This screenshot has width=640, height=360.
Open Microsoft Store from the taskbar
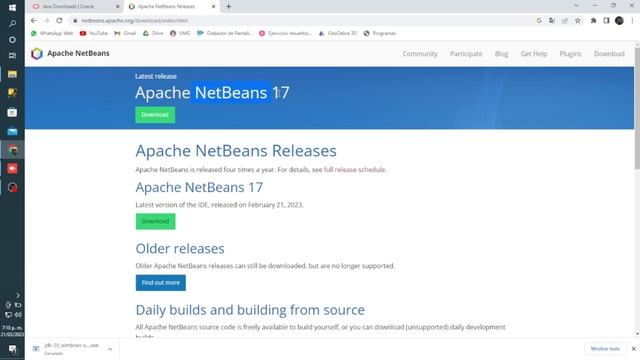click(12, 112)
